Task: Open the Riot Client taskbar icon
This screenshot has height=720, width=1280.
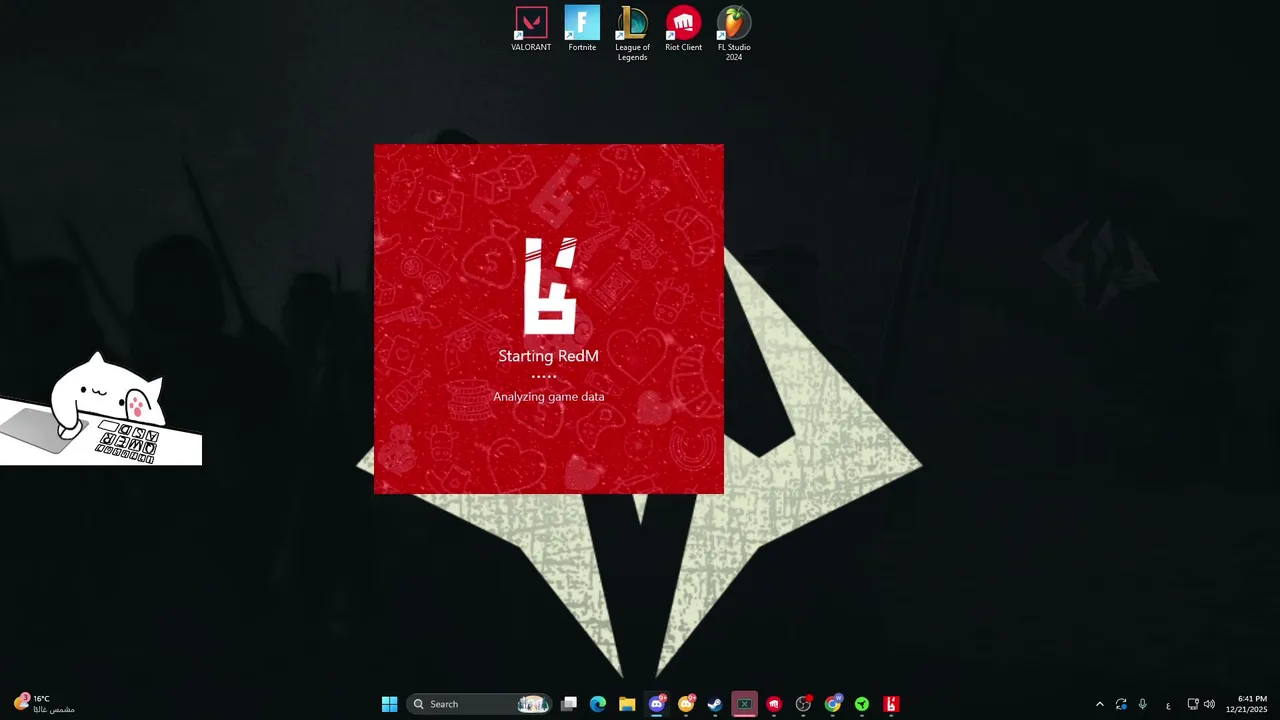Action: pos(773,704)
